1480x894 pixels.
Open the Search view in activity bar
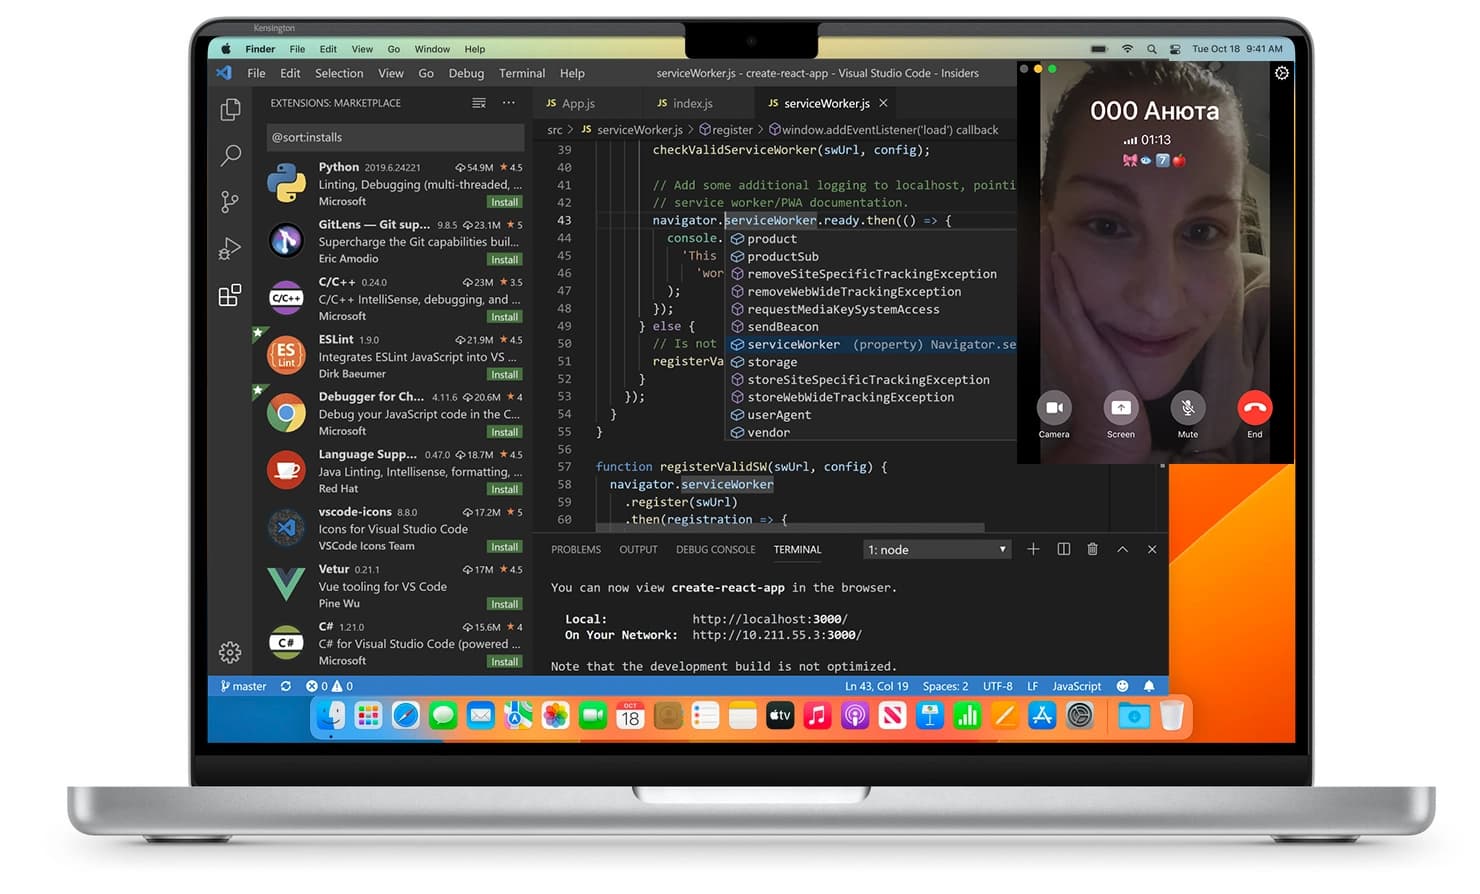[230, 155]
